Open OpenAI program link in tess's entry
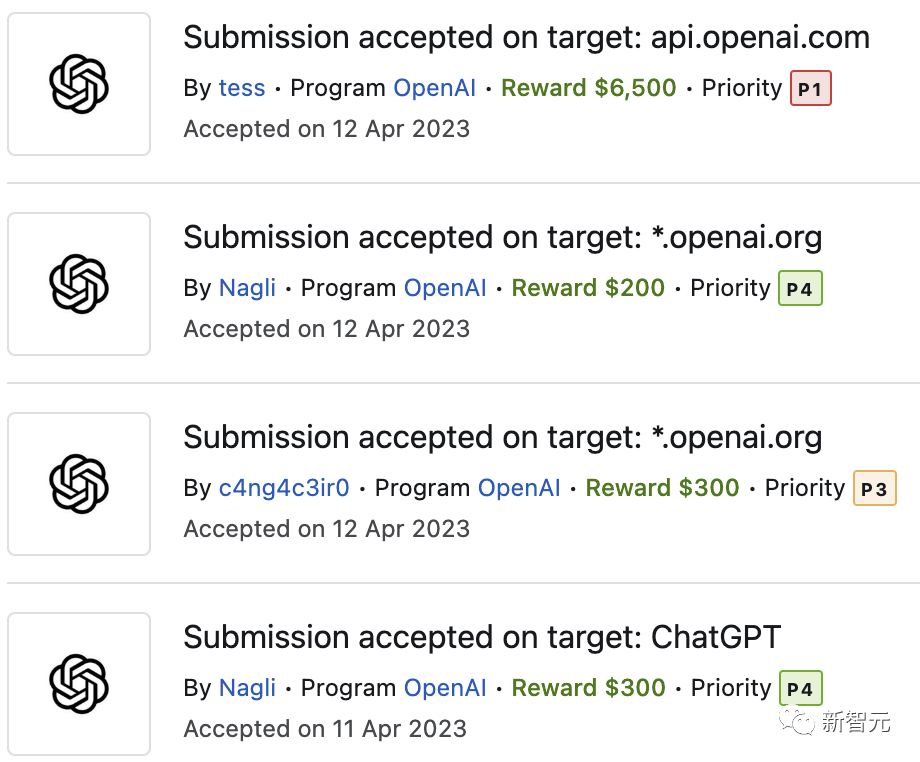 point(434,88)
